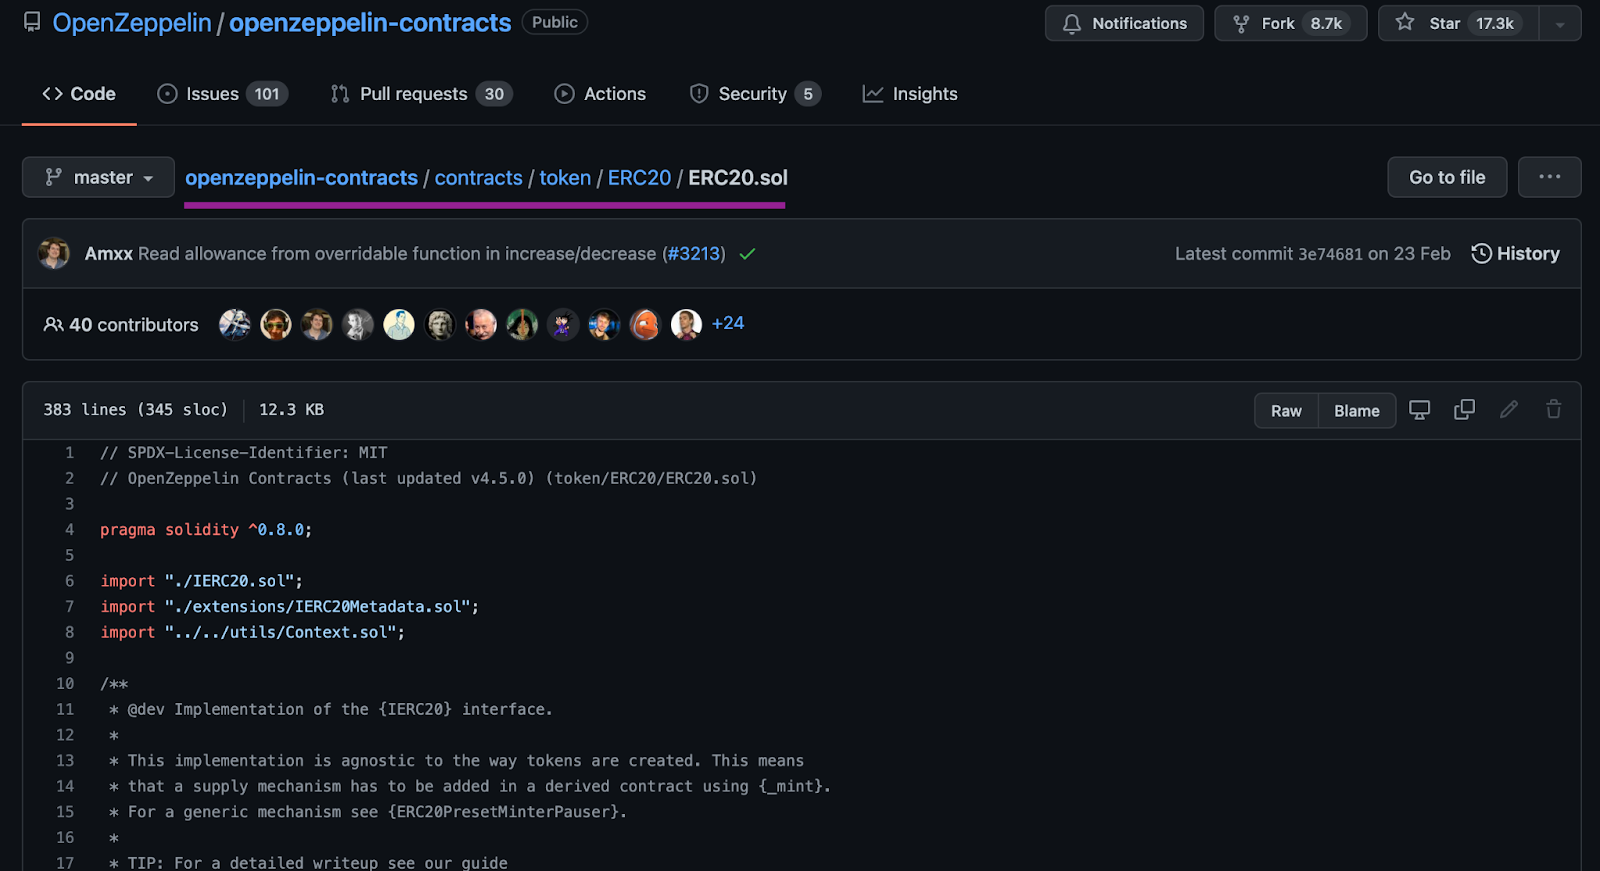
Task: Click the repository book icon
Action: pos(32,22)
